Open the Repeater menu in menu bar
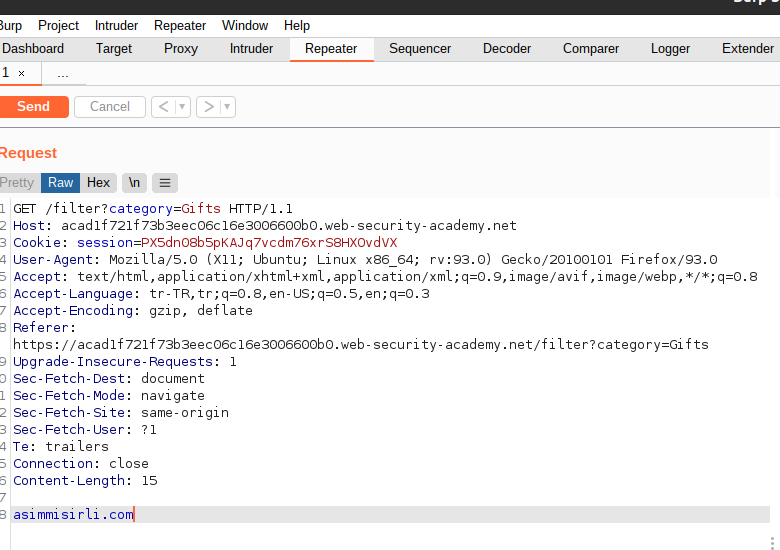Viewport: 780px width, 550px height. tap(180, 25)
